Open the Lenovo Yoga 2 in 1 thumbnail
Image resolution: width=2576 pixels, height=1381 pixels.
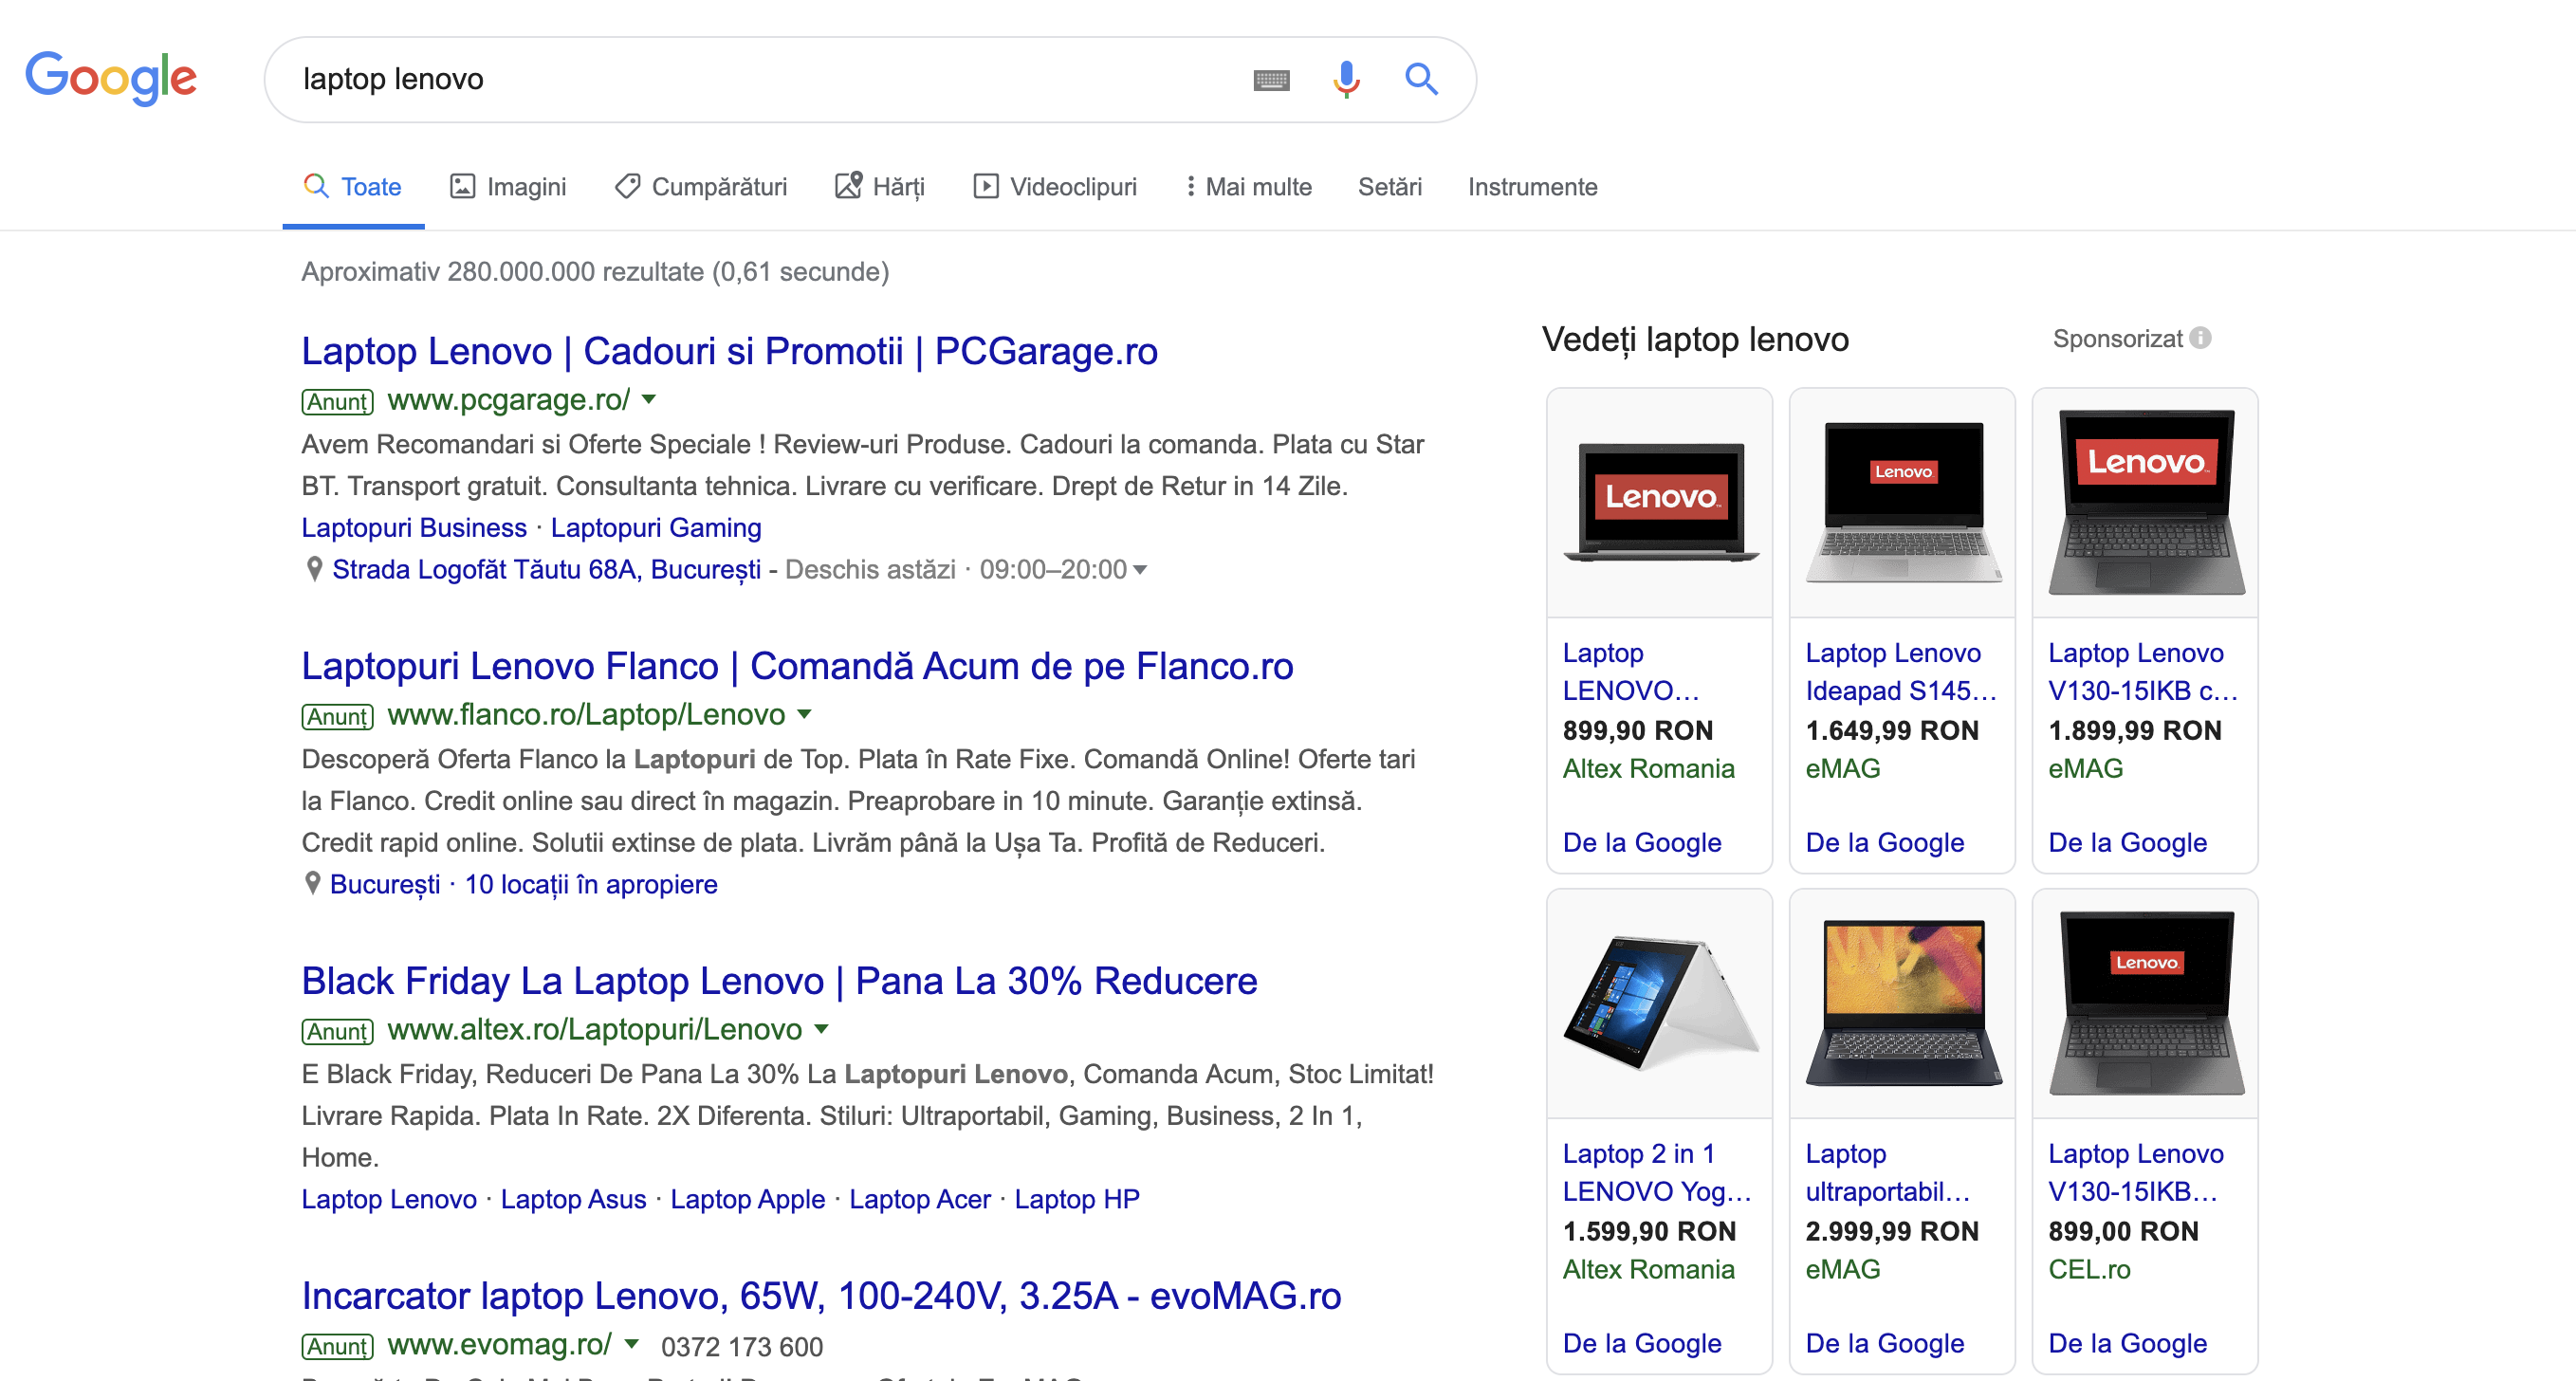[x=1660, y=1003]
